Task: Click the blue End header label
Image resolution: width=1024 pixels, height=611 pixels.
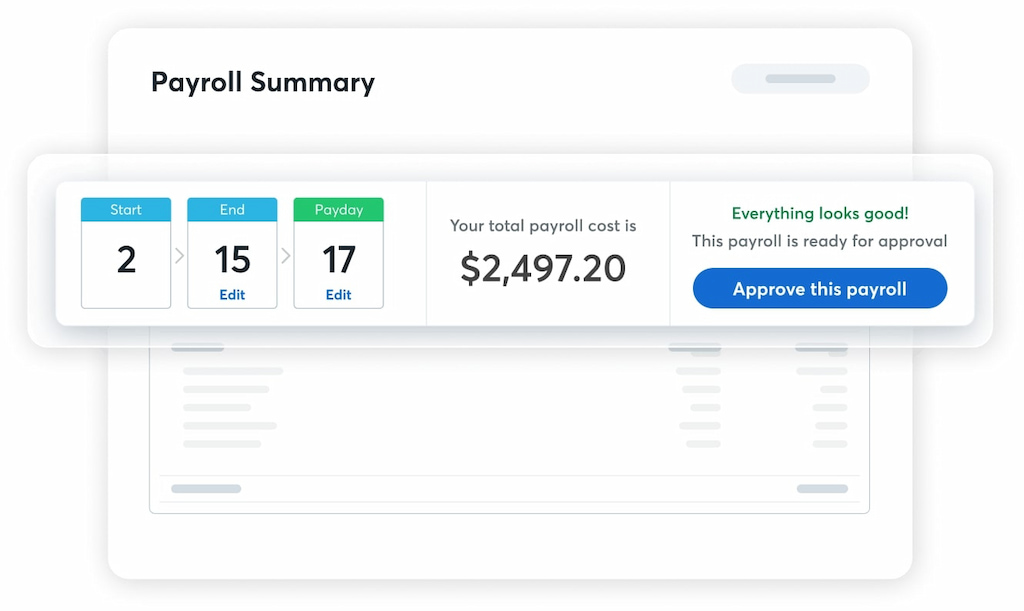Action: 232,210
